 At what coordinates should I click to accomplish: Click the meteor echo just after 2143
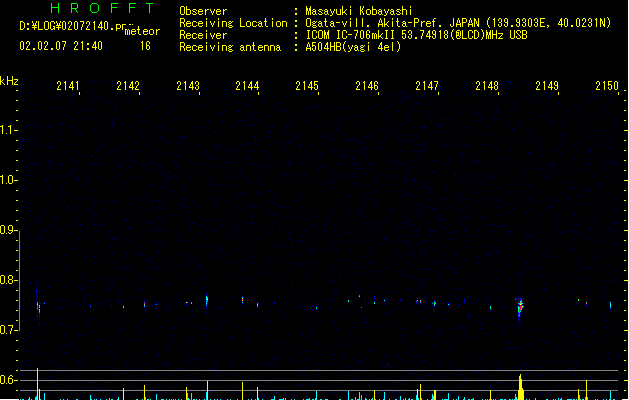tap(207, 300)
